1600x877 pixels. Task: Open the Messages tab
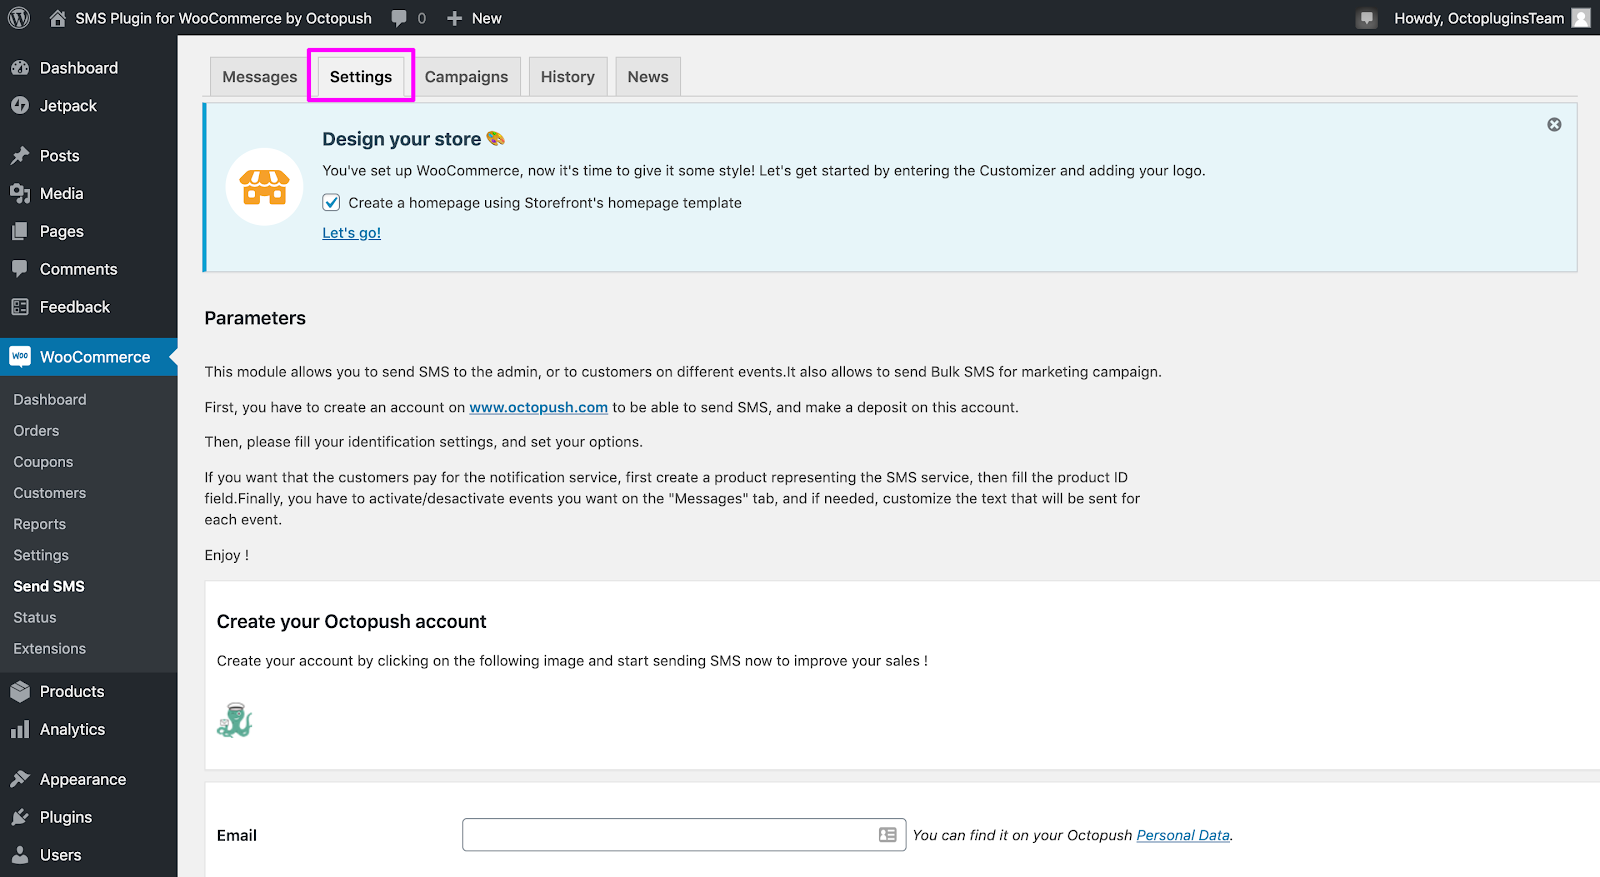coord(260,77)
